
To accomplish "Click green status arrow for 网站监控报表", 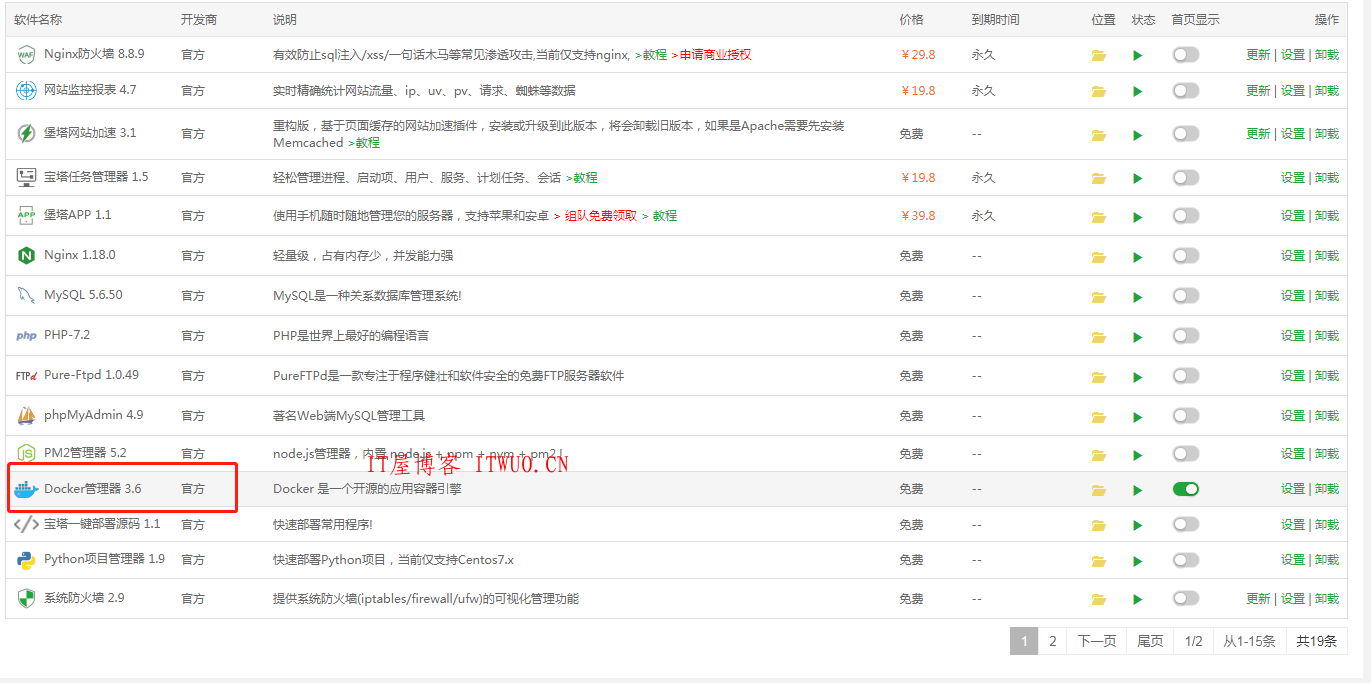I will pyautogui.click(x=1137, y=91).
